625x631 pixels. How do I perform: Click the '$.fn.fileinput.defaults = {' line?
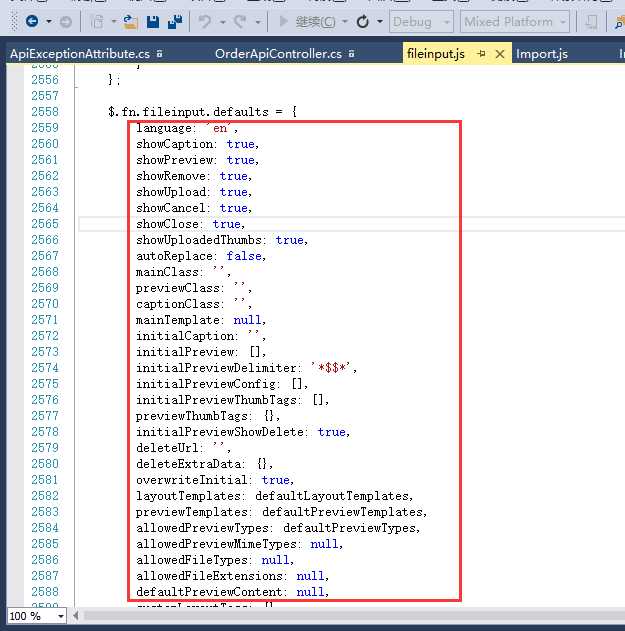click(x=202, y=112)
